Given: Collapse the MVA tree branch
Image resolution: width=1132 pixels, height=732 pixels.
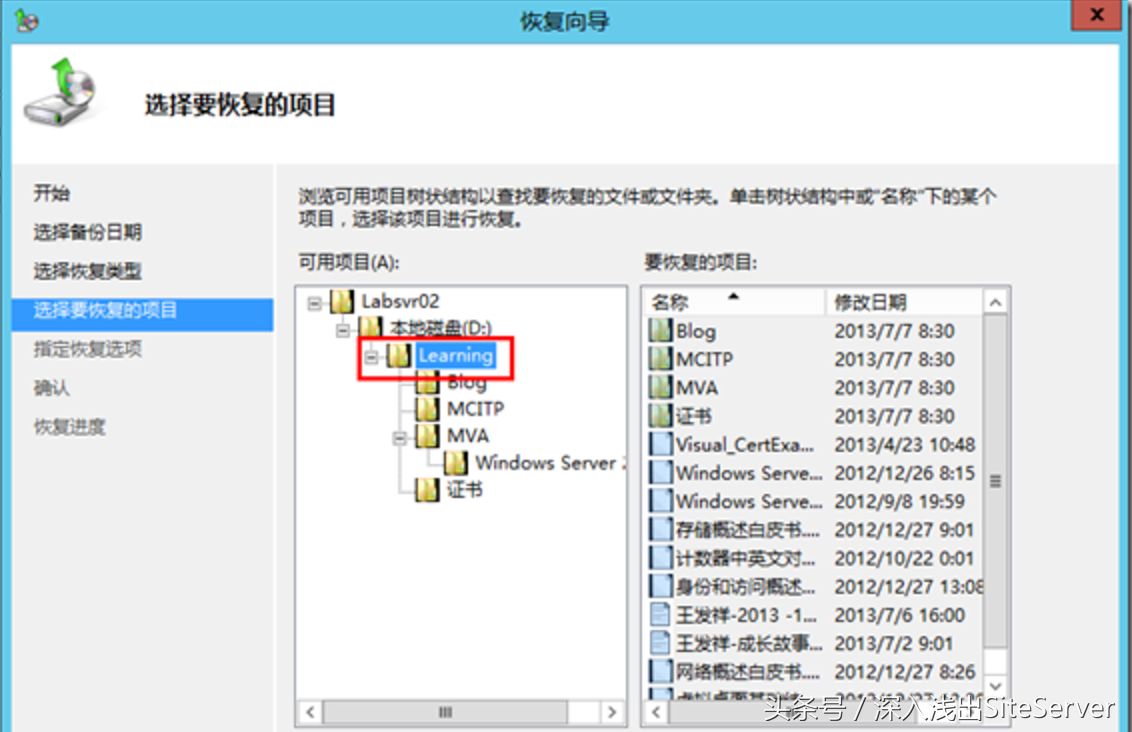Looking at the screenshot, I should 398,436.
